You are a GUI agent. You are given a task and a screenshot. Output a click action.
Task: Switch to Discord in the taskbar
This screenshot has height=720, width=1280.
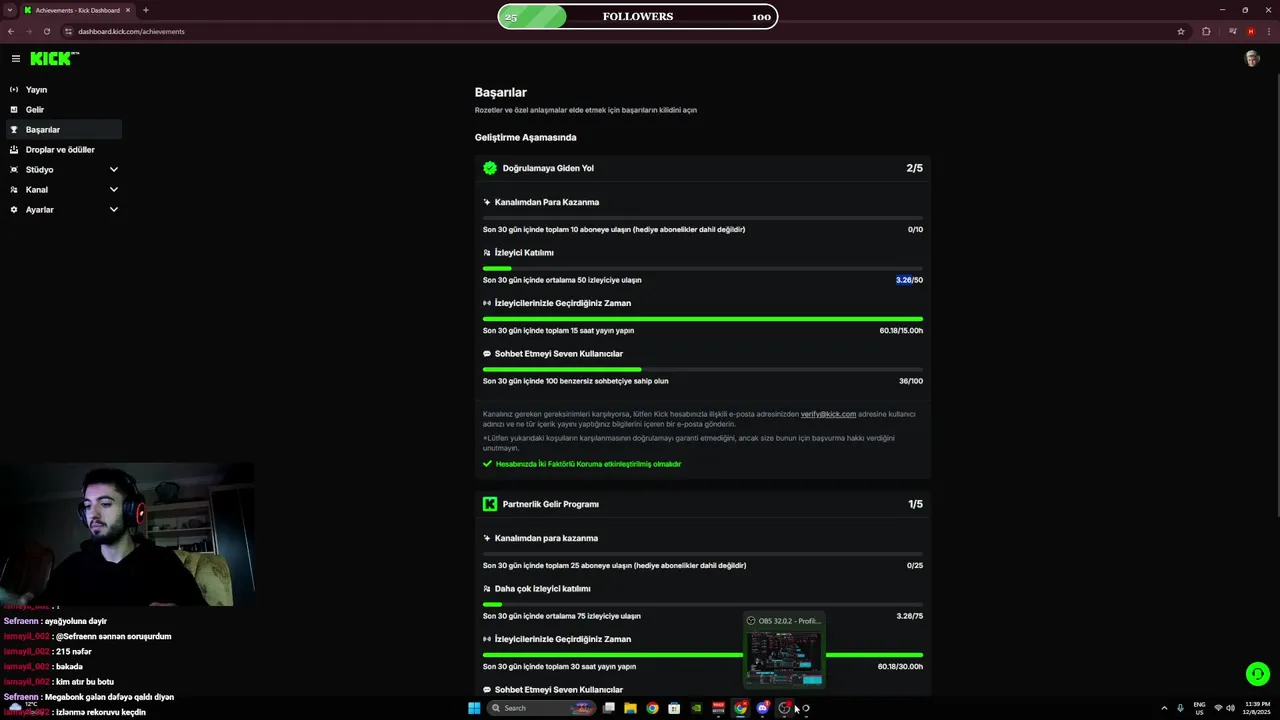(x=762, y=708)
